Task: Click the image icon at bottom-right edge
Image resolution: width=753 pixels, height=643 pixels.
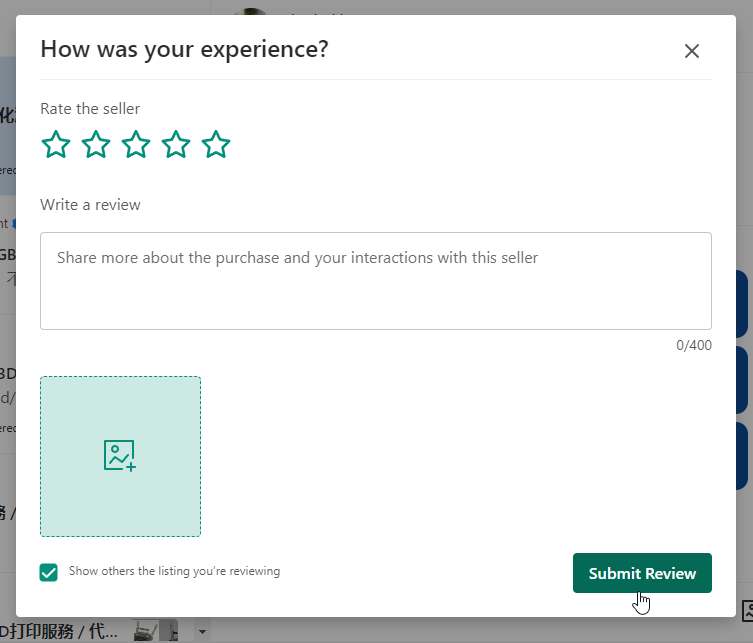Action: pos(747,610)
